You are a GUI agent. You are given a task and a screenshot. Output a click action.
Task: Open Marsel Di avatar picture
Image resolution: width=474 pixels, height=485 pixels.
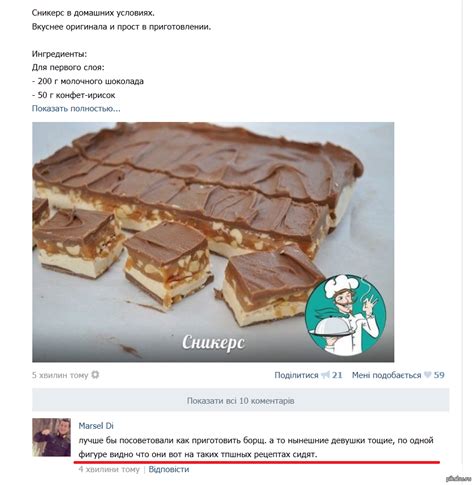pyautogui.click(x=51, y=437)
